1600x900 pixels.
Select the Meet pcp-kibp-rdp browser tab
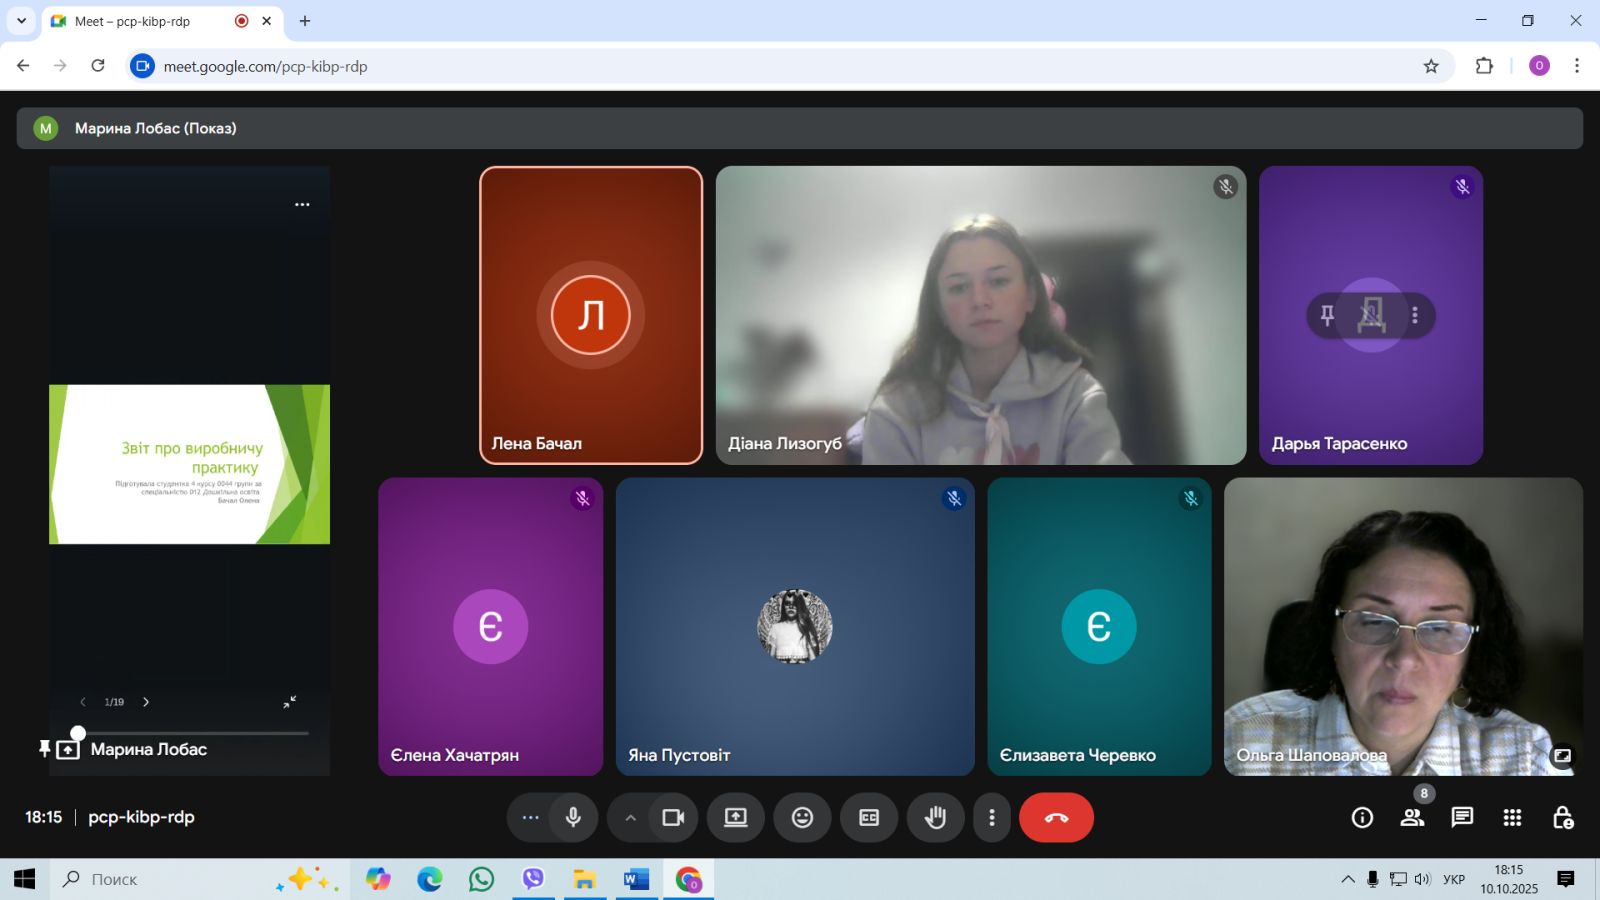150,21
